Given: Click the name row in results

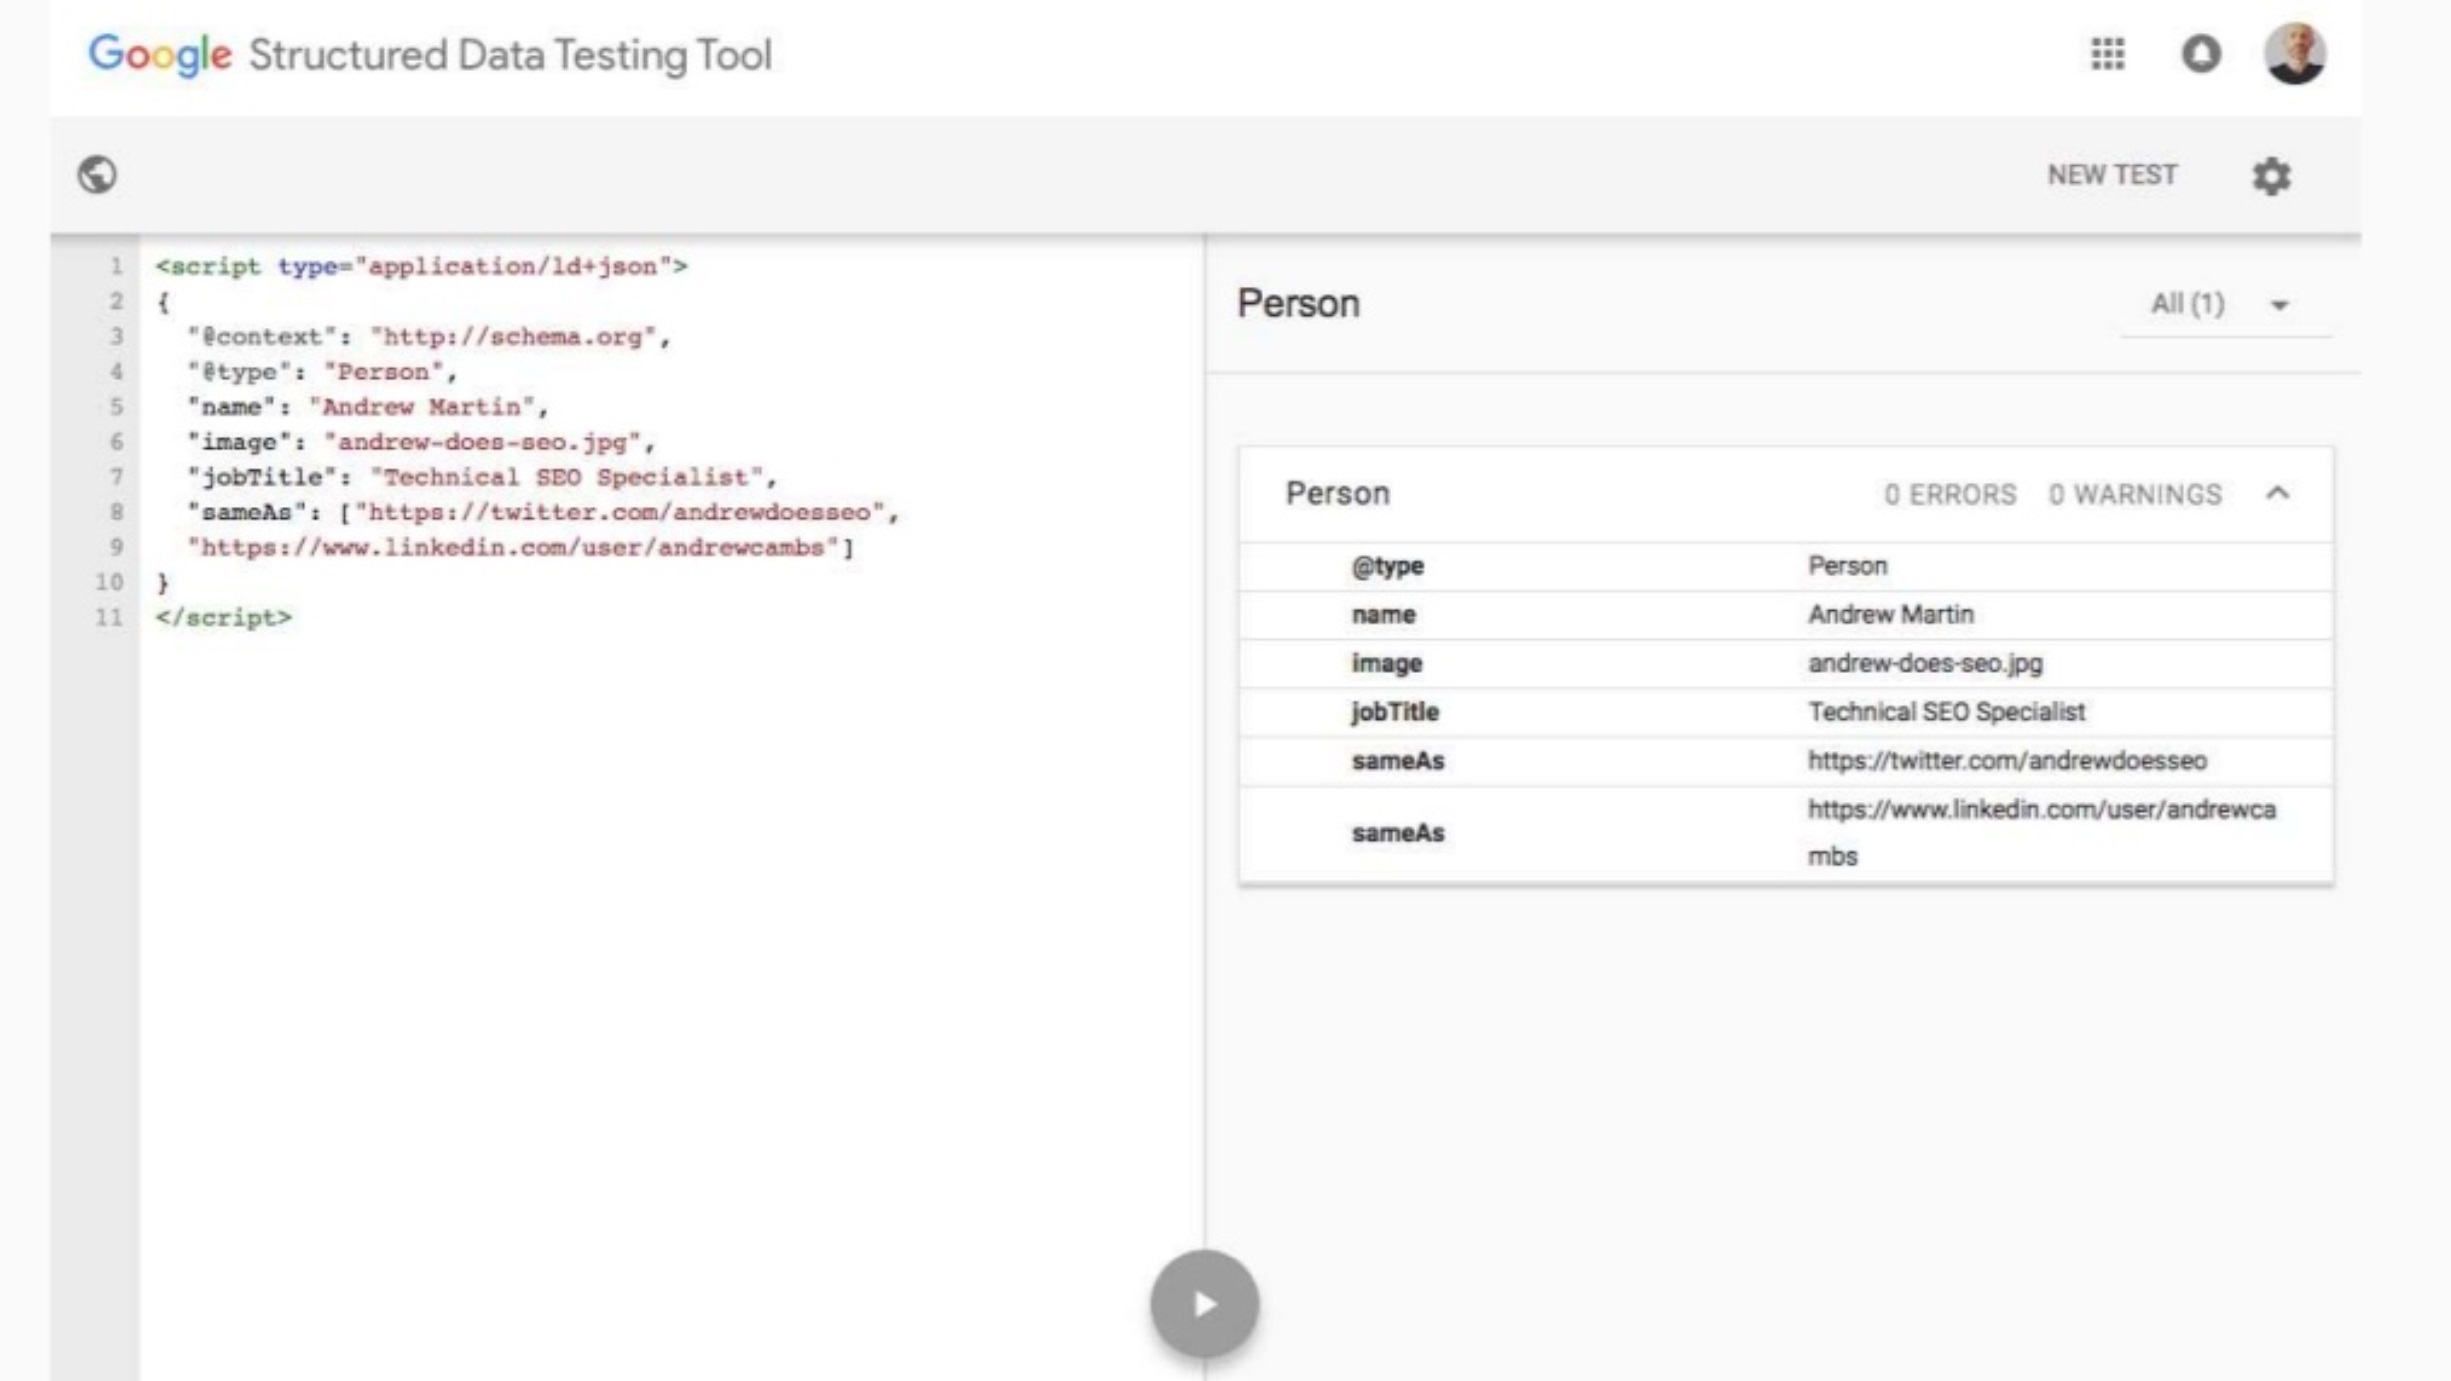Looking at the screenshot, I should tap(1890, 614).
